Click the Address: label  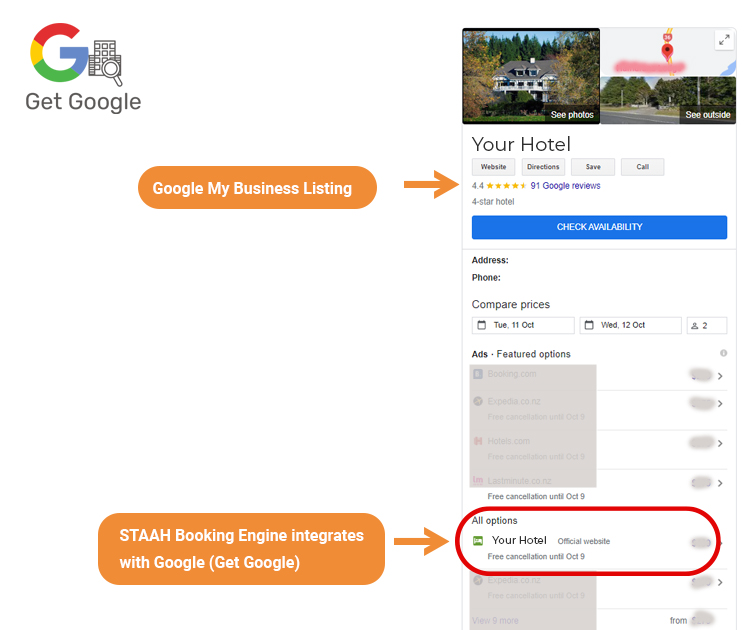click(490, 260)
